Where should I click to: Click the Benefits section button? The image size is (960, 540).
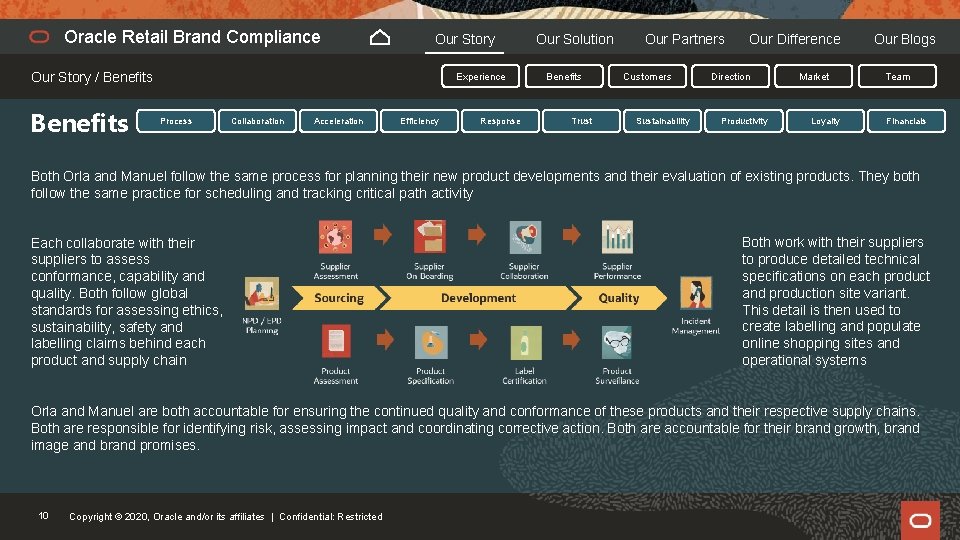point(564,77)
